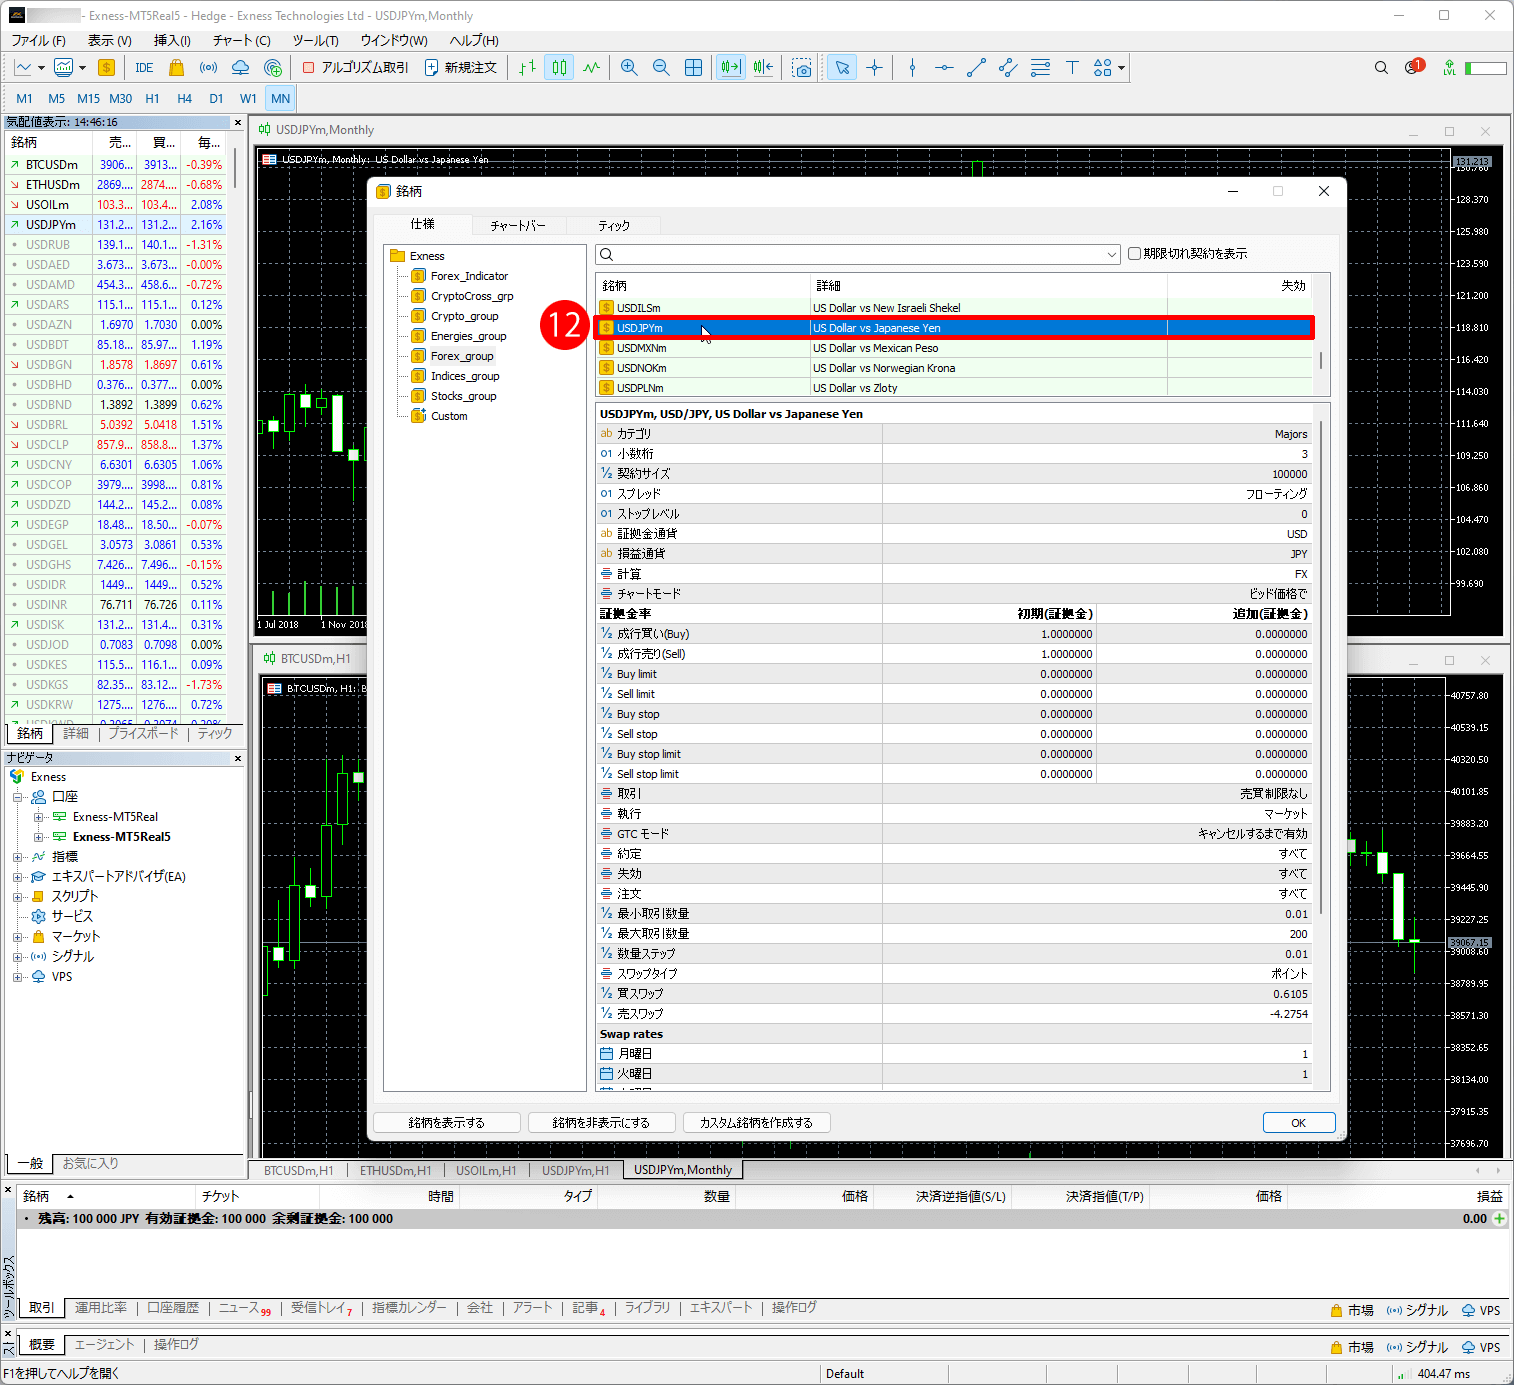
Task: Open the チャート(C) menu
Action: (241, 40)
